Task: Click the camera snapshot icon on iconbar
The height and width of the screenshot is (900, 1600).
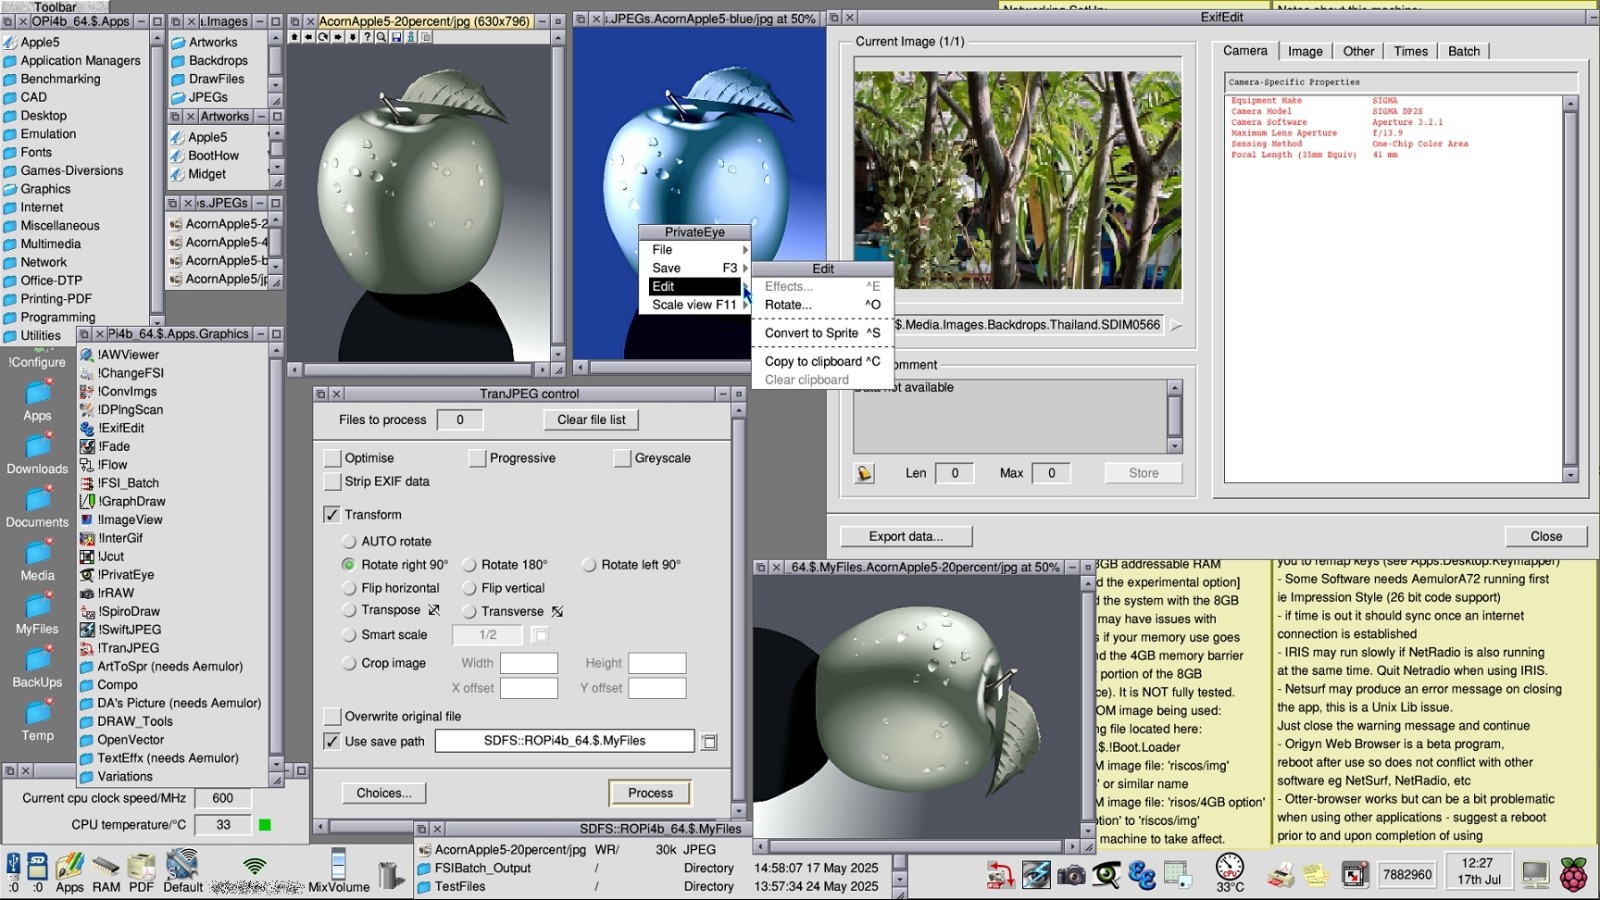Action: (1071, 875)
